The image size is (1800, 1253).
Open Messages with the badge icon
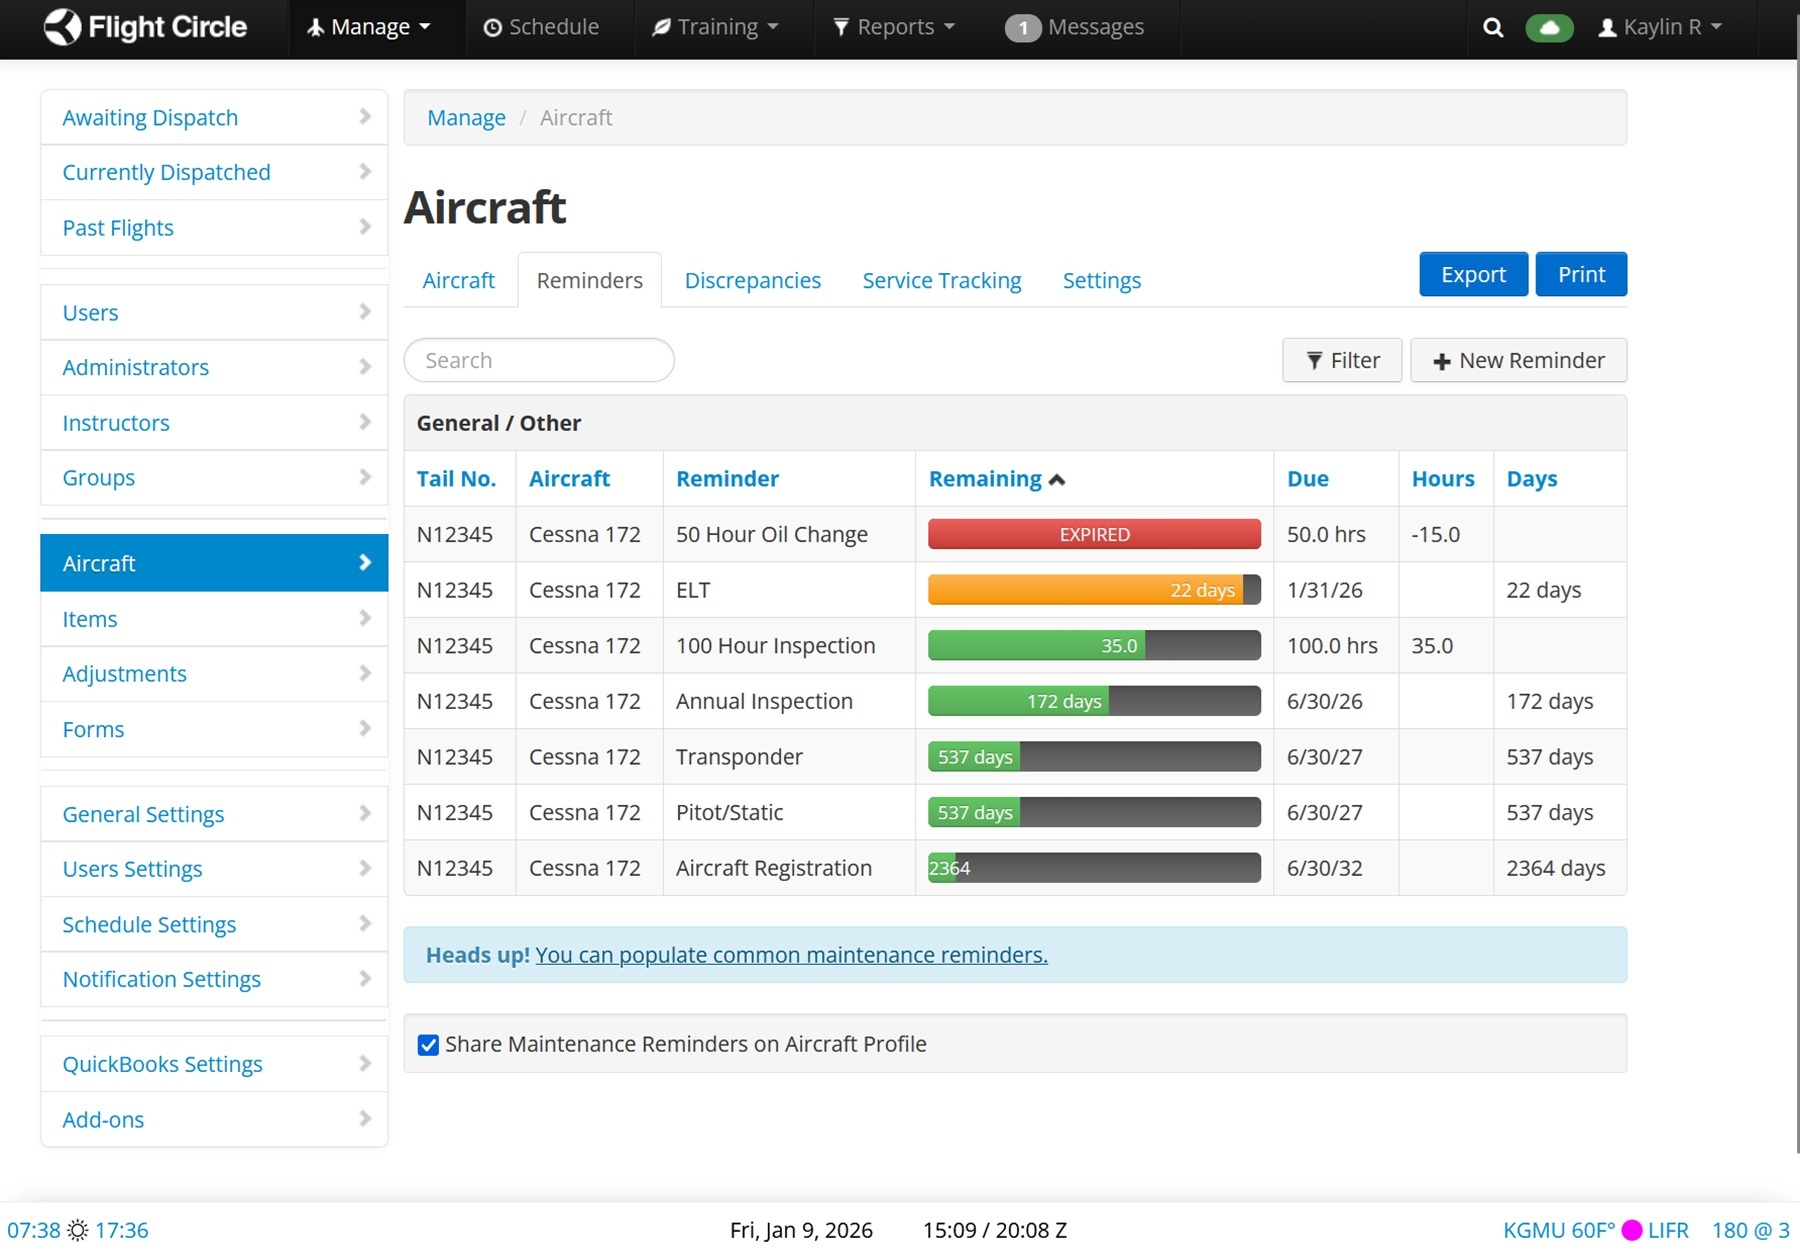point(1022,28)
